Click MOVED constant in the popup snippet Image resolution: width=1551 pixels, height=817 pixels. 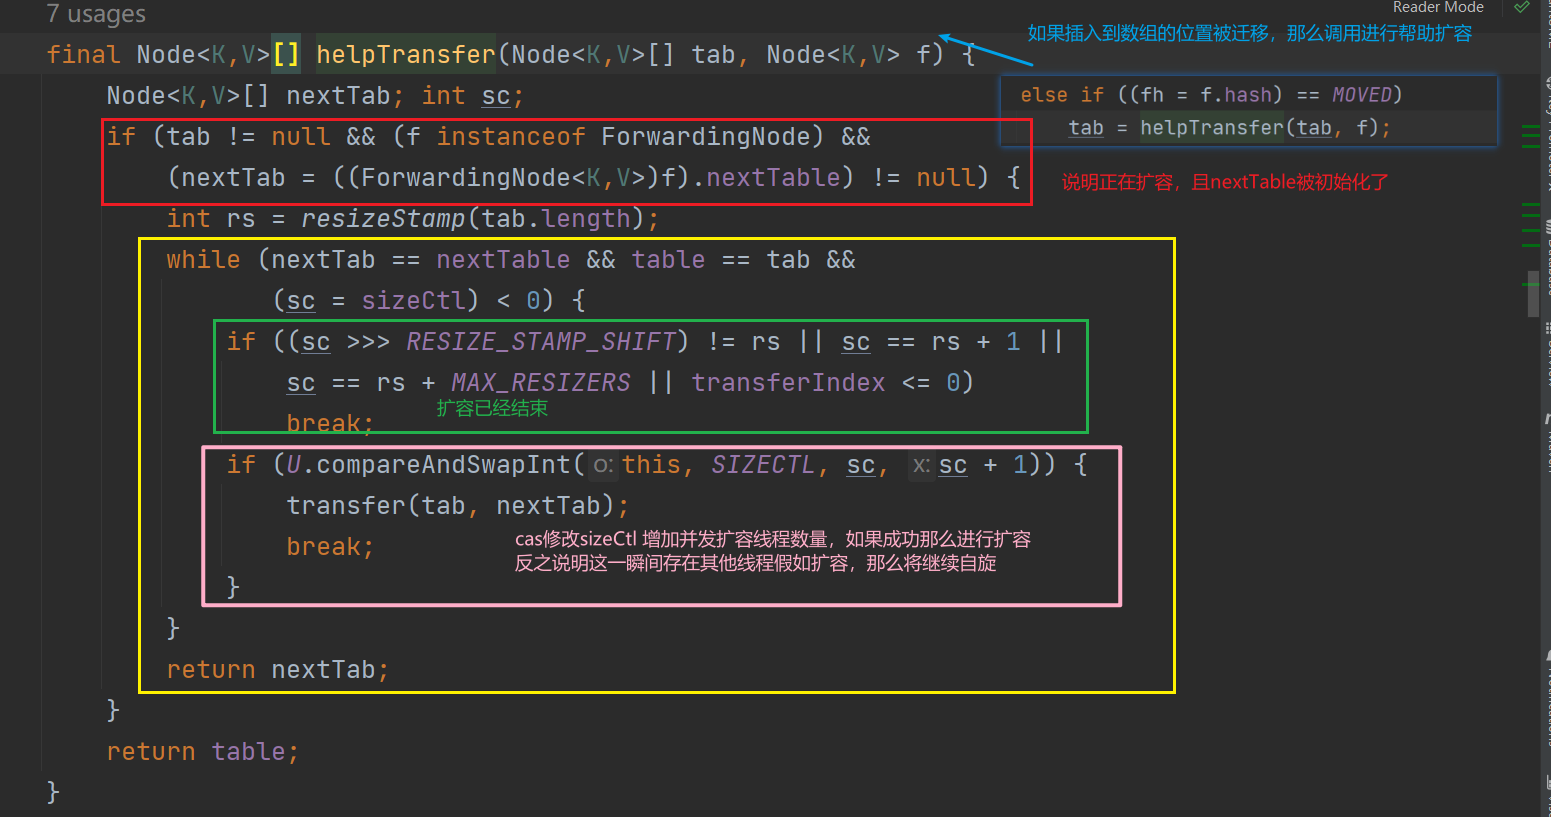(1361, 95)
